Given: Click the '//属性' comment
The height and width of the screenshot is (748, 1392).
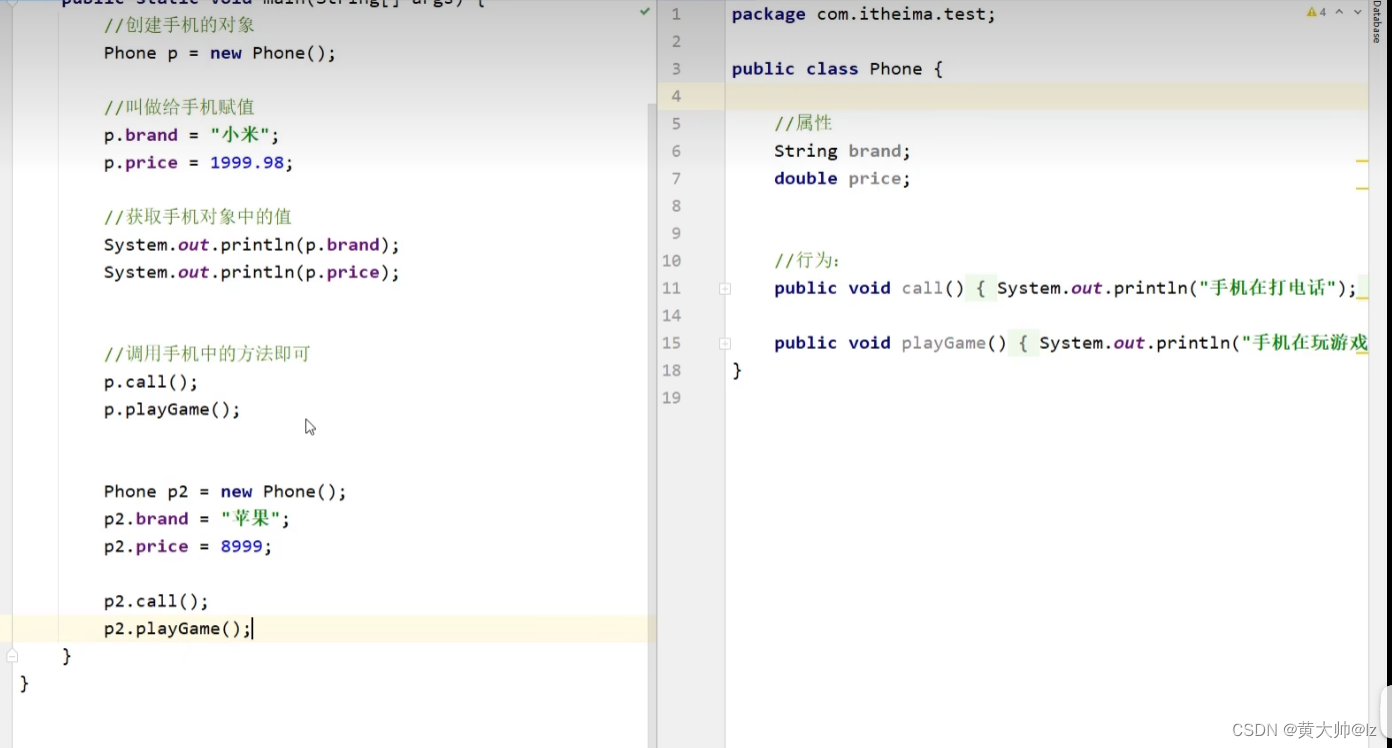Looking at the screenshot, I should click(x=803, y=124).
